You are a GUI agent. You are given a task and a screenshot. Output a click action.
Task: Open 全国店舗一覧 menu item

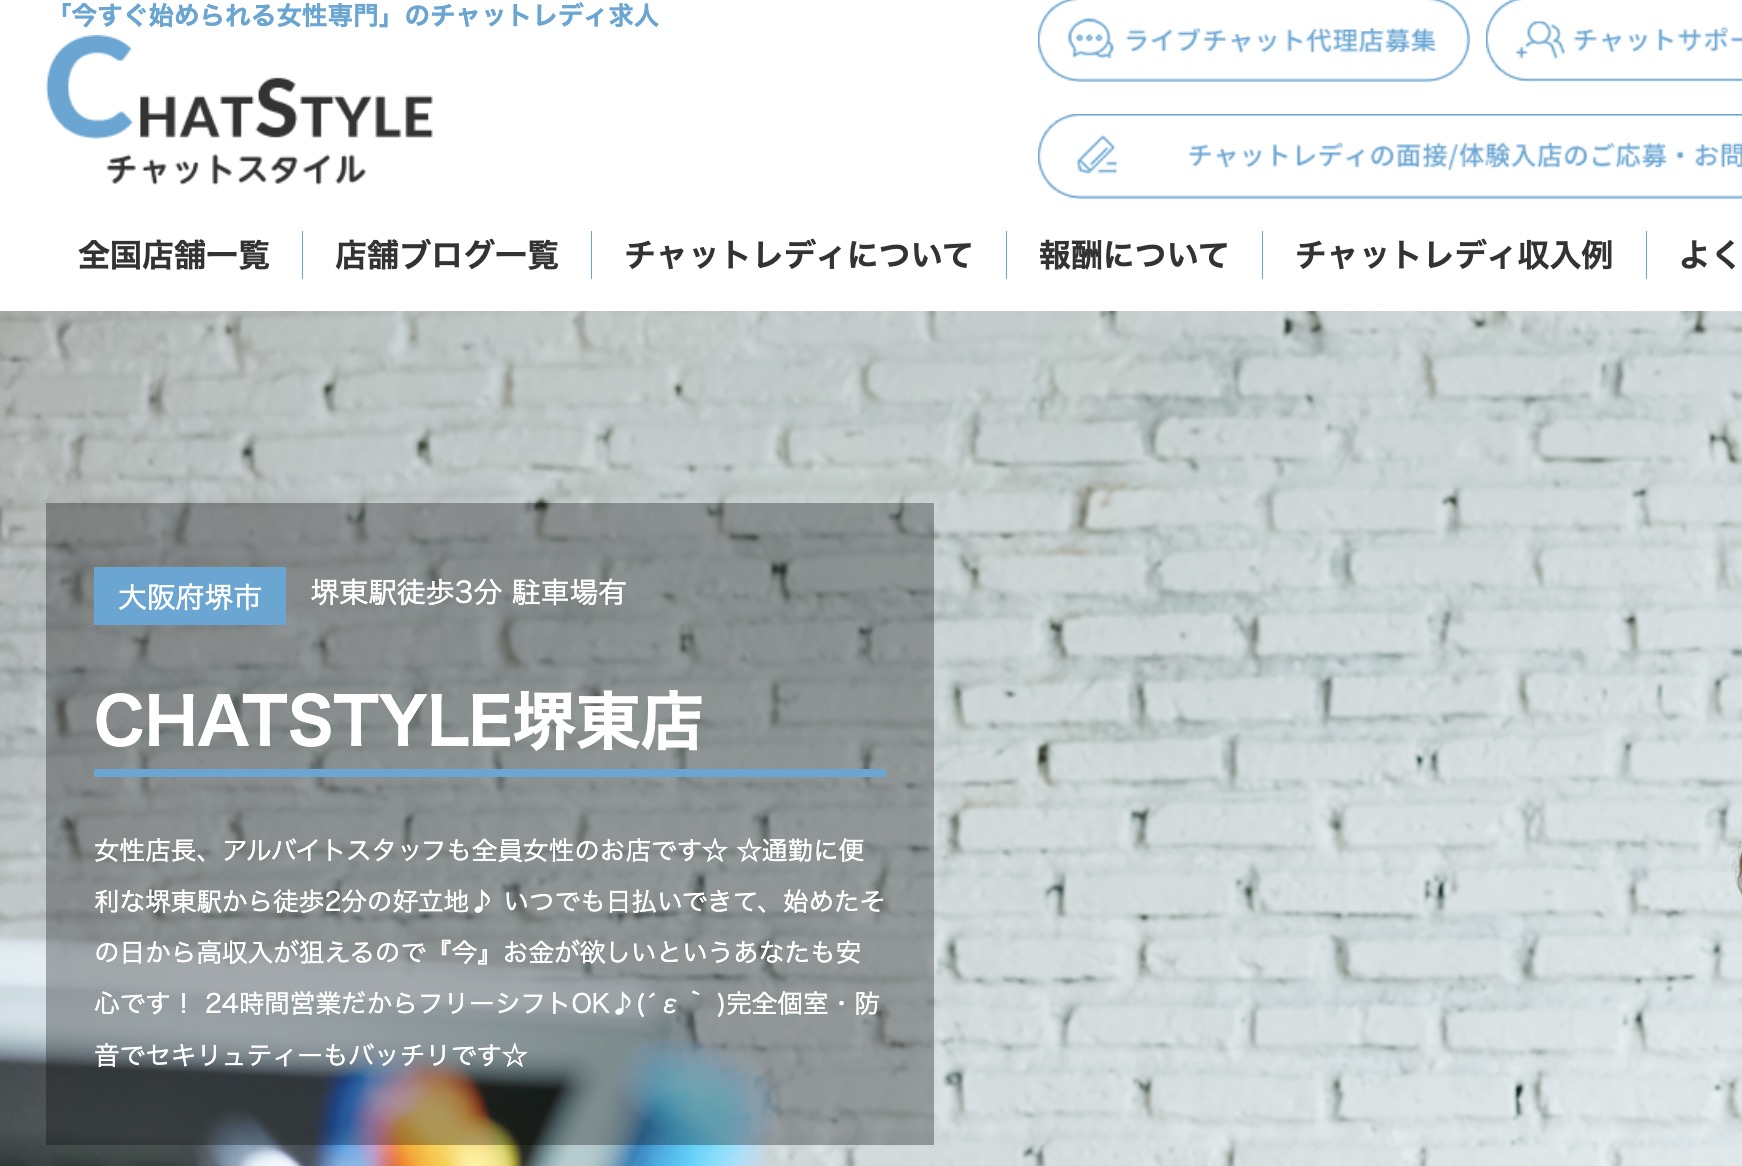click(x=174, y=255)
